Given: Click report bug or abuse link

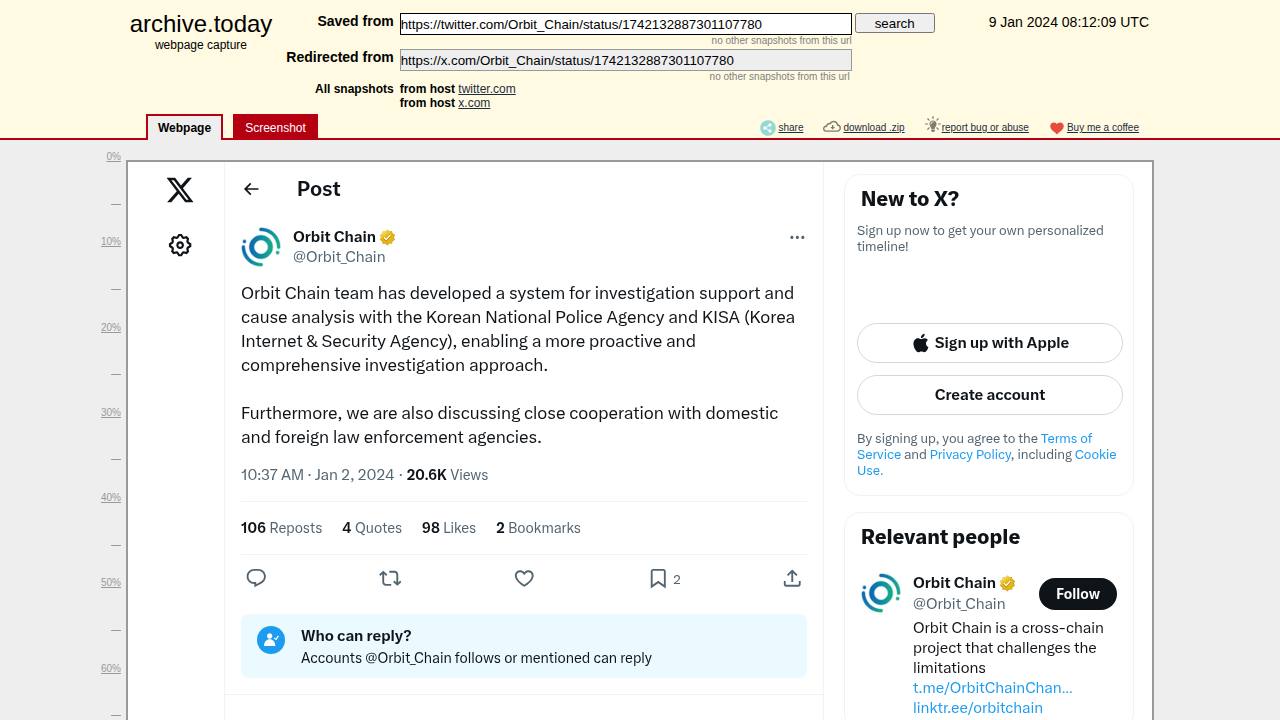Looking at the screenshot, I should pos(985,128).
